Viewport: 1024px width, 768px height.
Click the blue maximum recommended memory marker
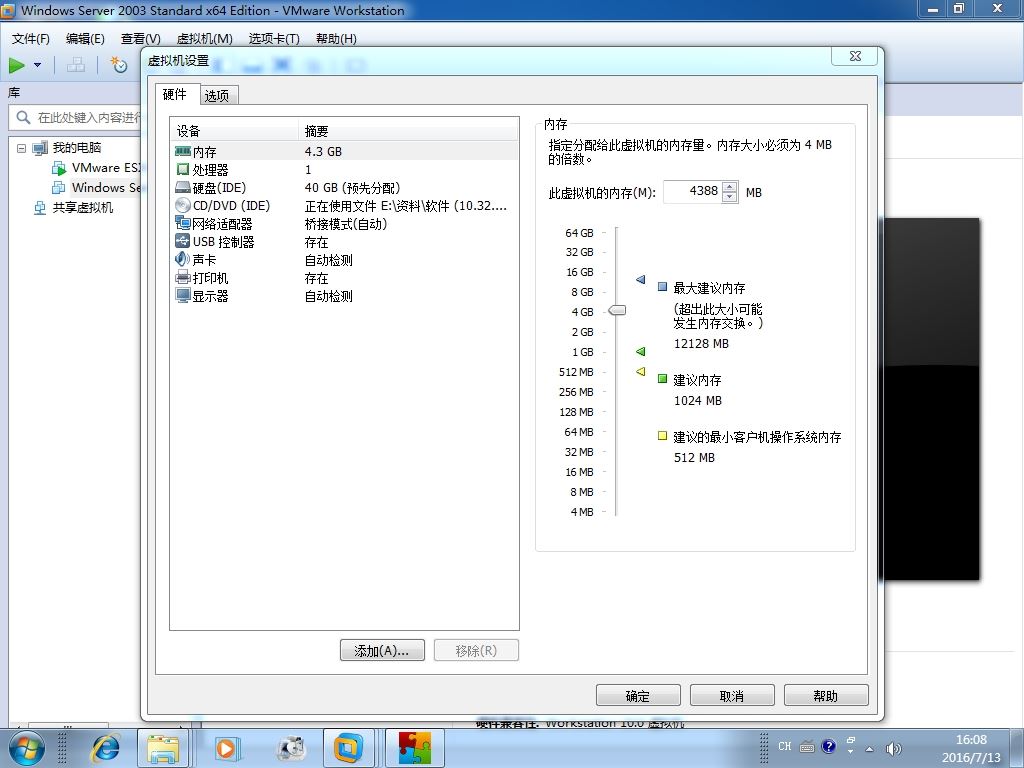(x=641, y=280)
